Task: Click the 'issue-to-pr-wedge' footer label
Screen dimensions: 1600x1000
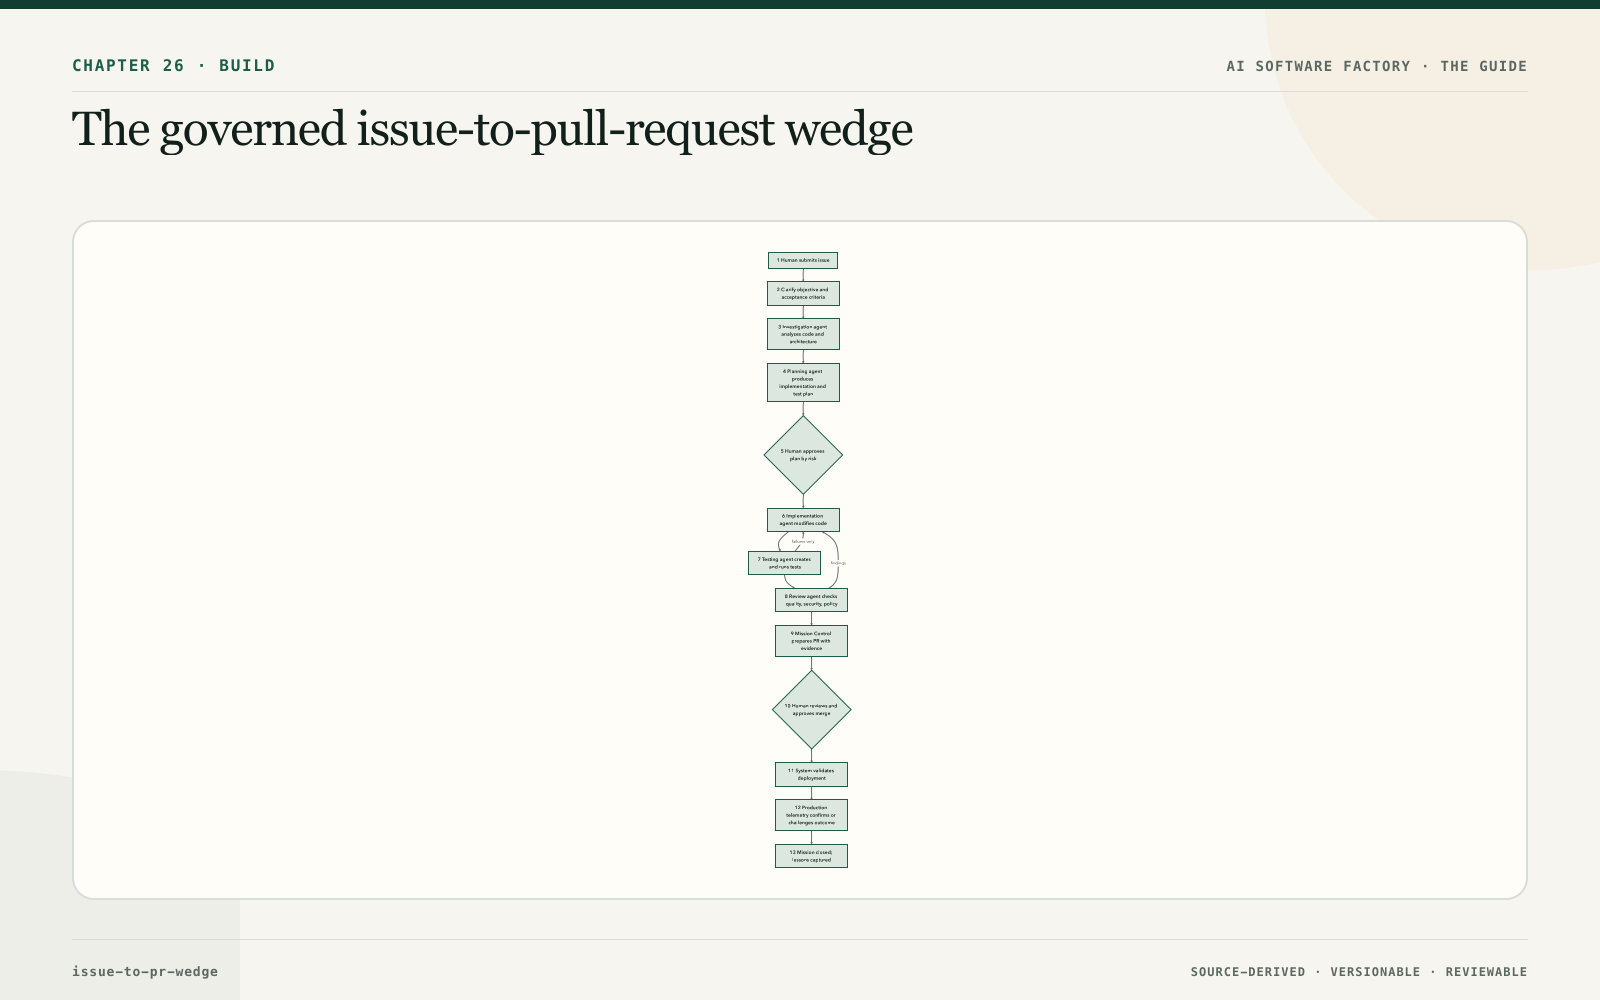Action: coord(145,972)
